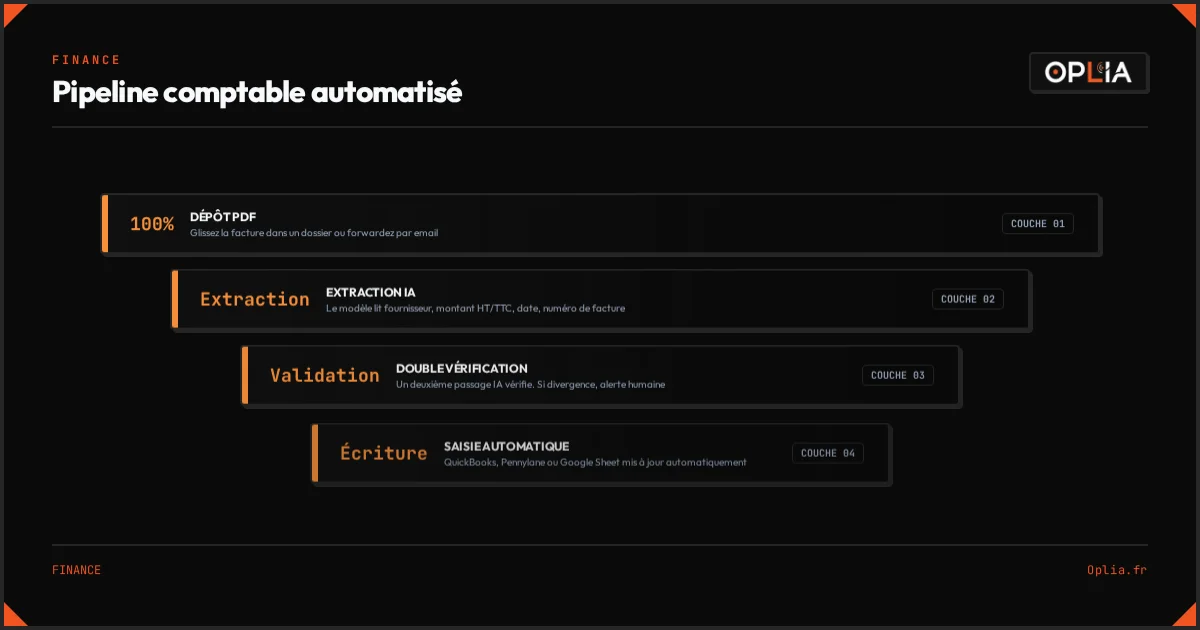Click the orange 'Extraction' label
The image size is (1200, 630).
tap(255, 299)
